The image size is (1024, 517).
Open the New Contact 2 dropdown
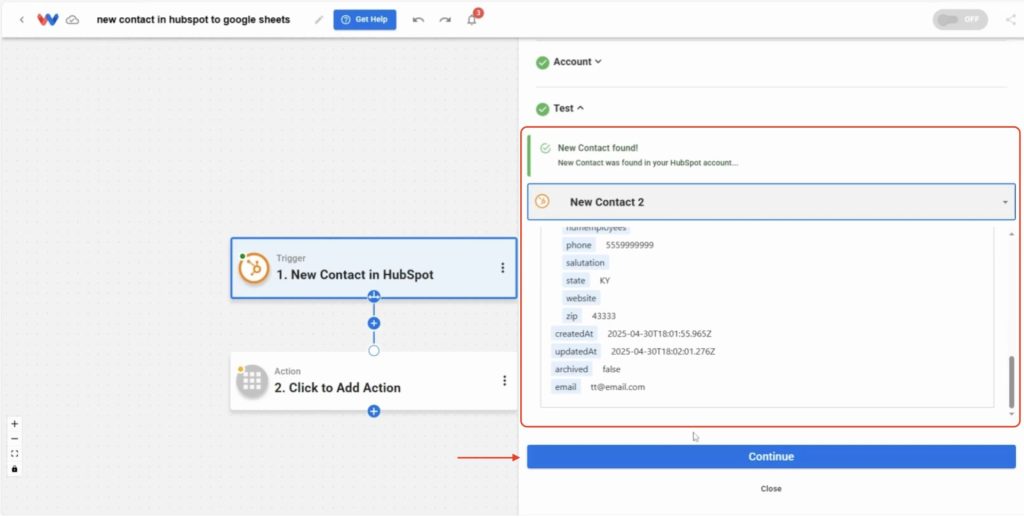(x=771, y=202)
